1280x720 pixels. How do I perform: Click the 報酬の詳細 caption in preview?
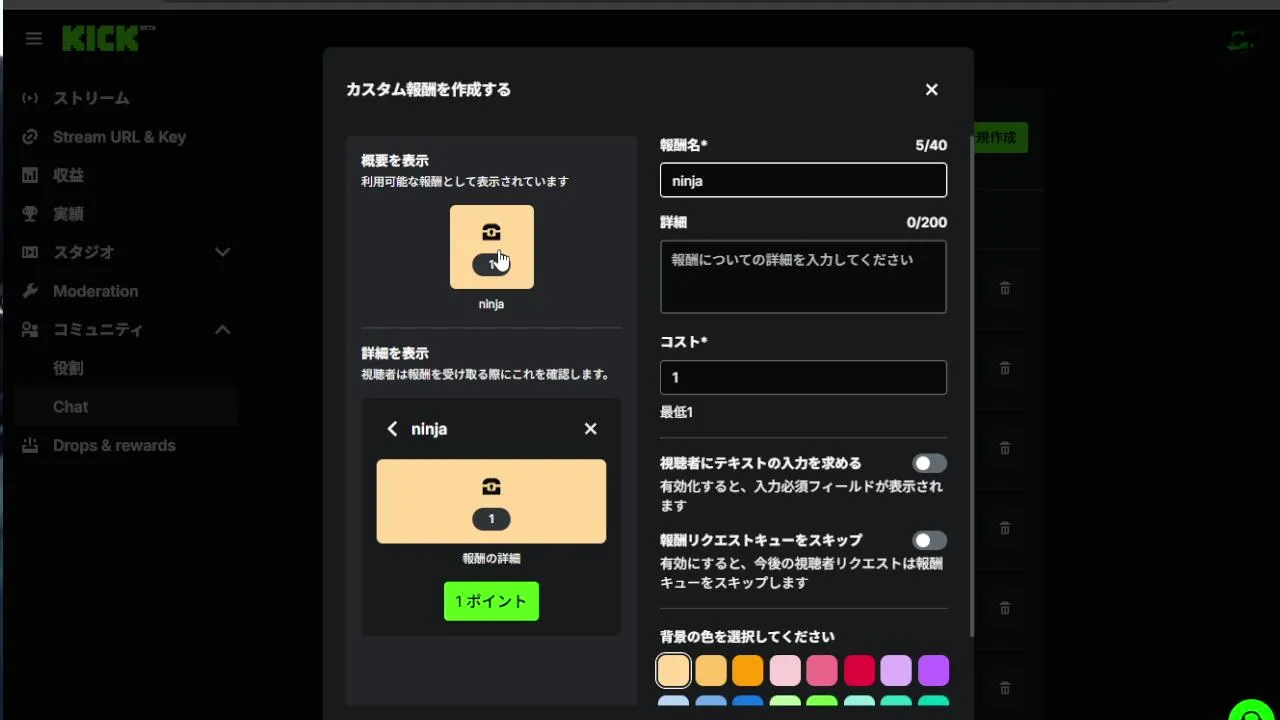point(491,559)
